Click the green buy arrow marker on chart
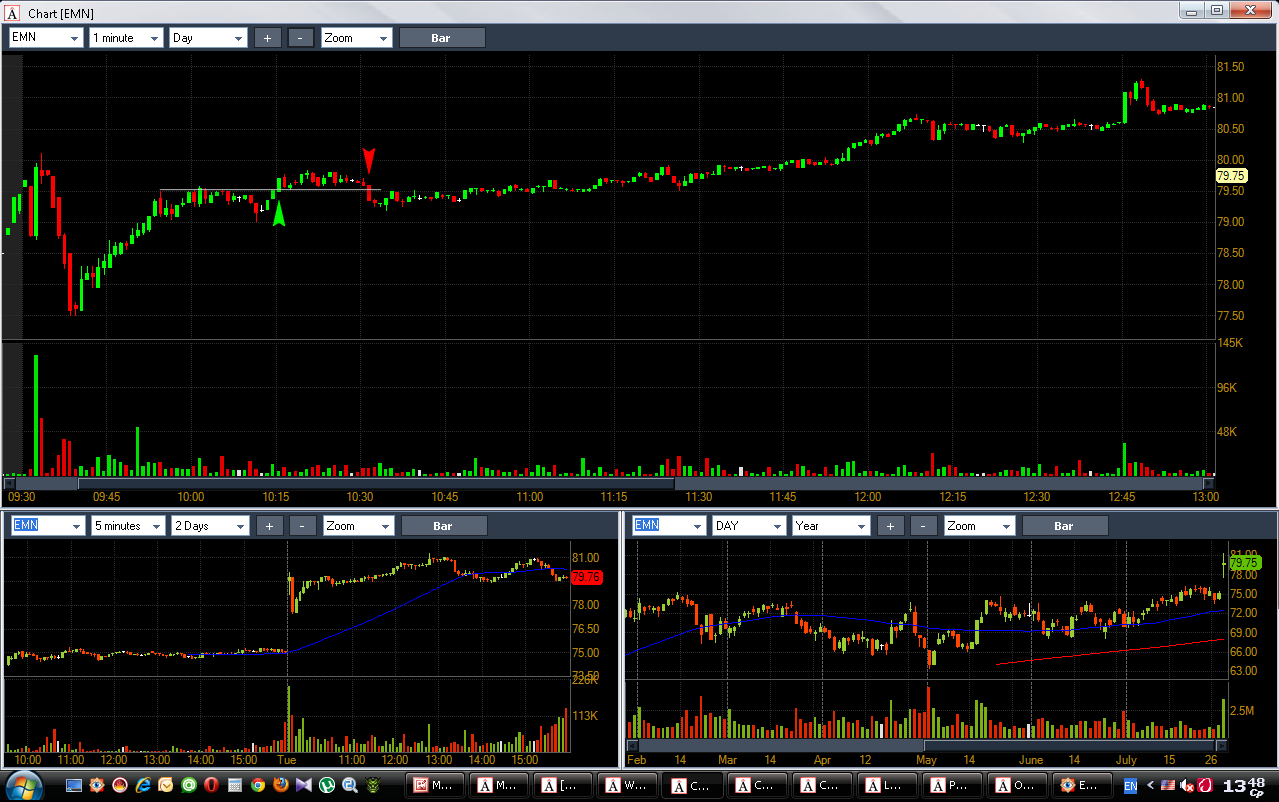The image size is (1279, 802). [279, 213]
